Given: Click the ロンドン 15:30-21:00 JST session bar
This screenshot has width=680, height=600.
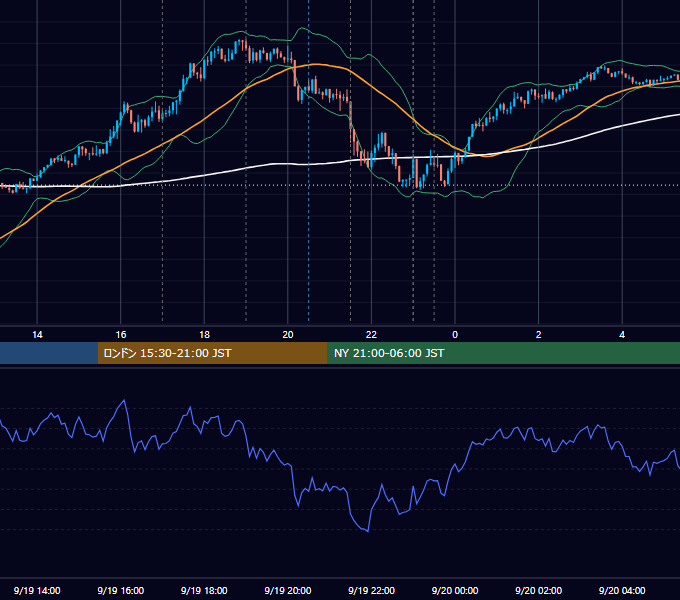Looking at the screenshot, I should tap(212, 353).
